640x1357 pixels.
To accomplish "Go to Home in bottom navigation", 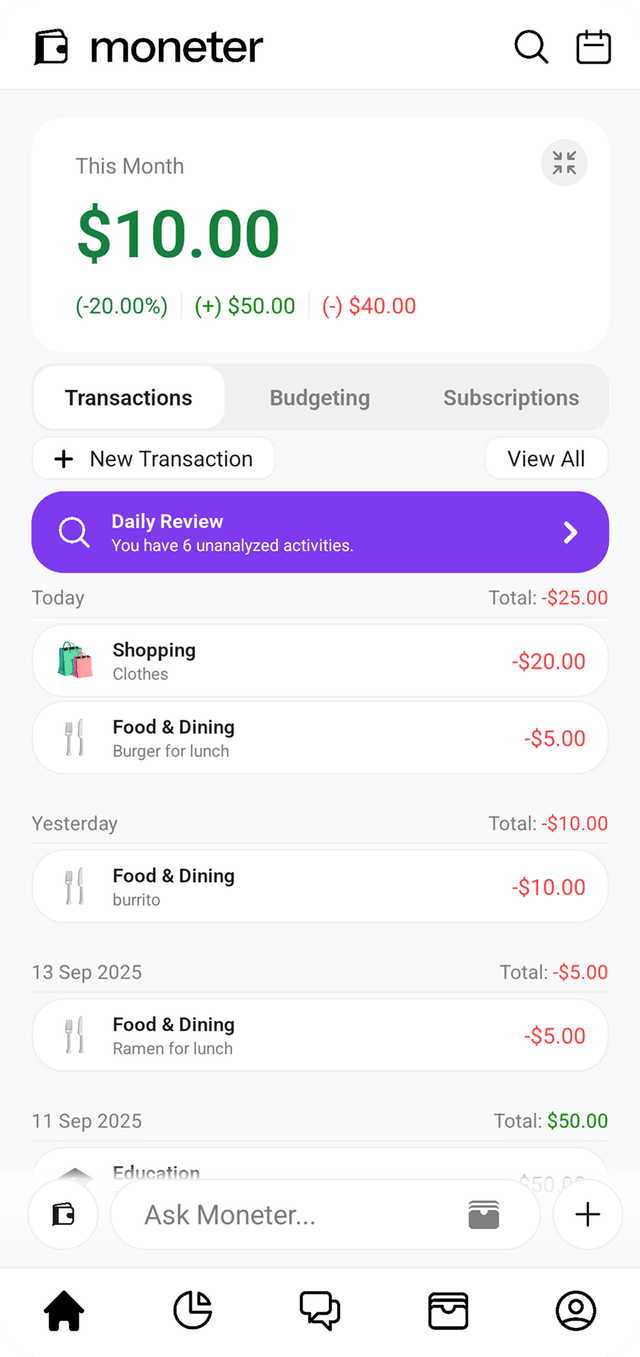I will pos(64,1311).
